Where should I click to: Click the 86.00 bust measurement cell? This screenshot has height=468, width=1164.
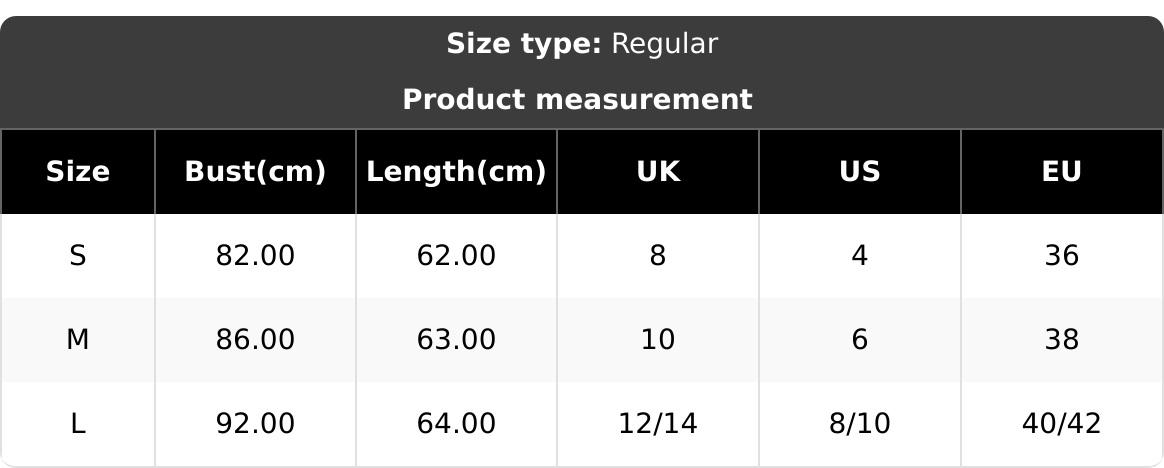255,340
